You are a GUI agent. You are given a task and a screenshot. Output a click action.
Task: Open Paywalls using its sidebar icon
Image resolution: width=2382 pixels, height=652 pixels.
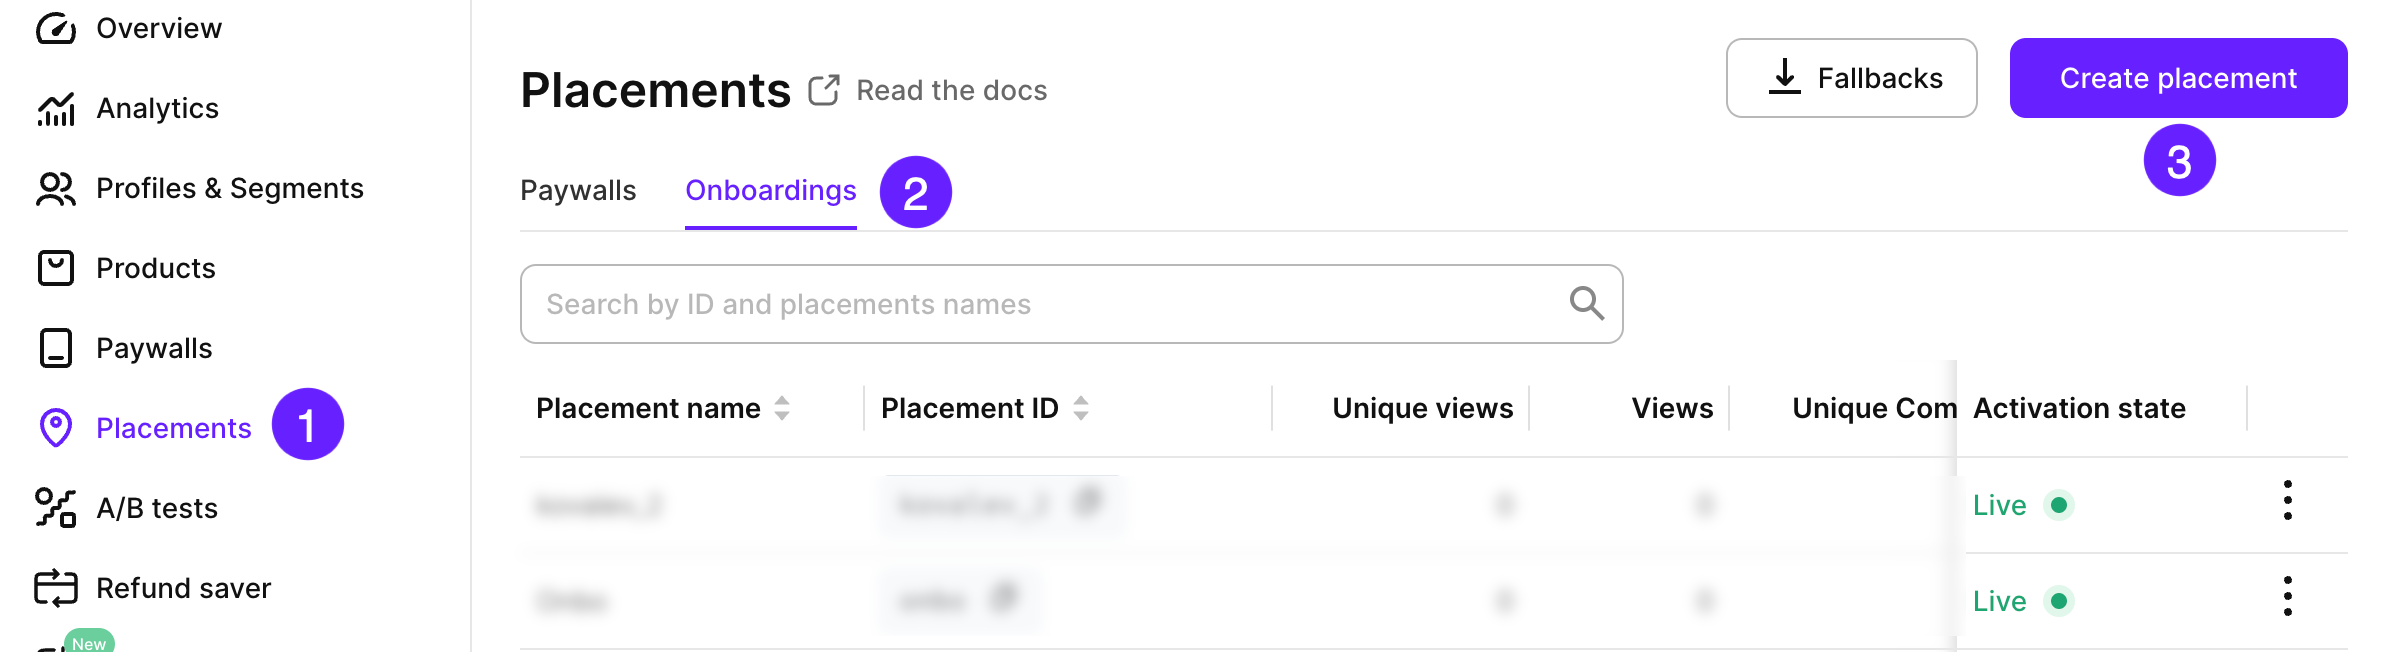point(56,348)
